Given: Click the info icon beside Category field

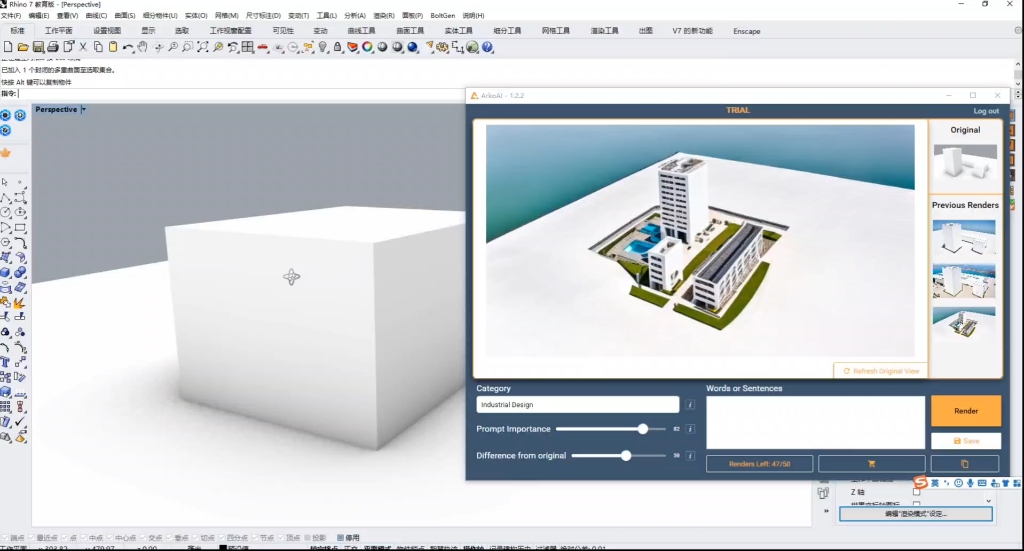Looking at the screenshot, I should coord(690,405).
